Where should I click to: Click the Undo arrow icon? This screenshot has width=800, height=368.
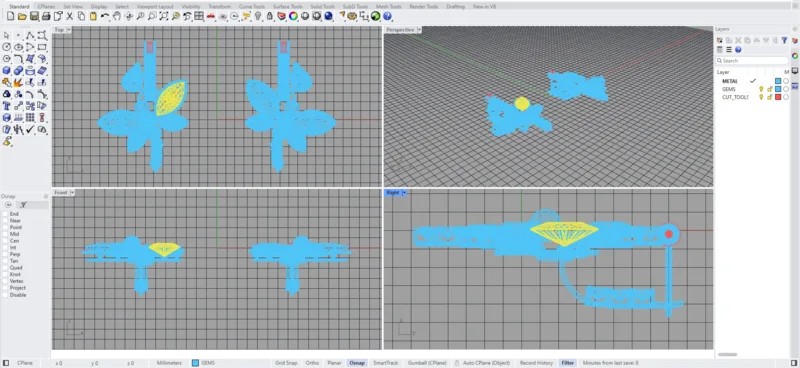click(105, 16)
